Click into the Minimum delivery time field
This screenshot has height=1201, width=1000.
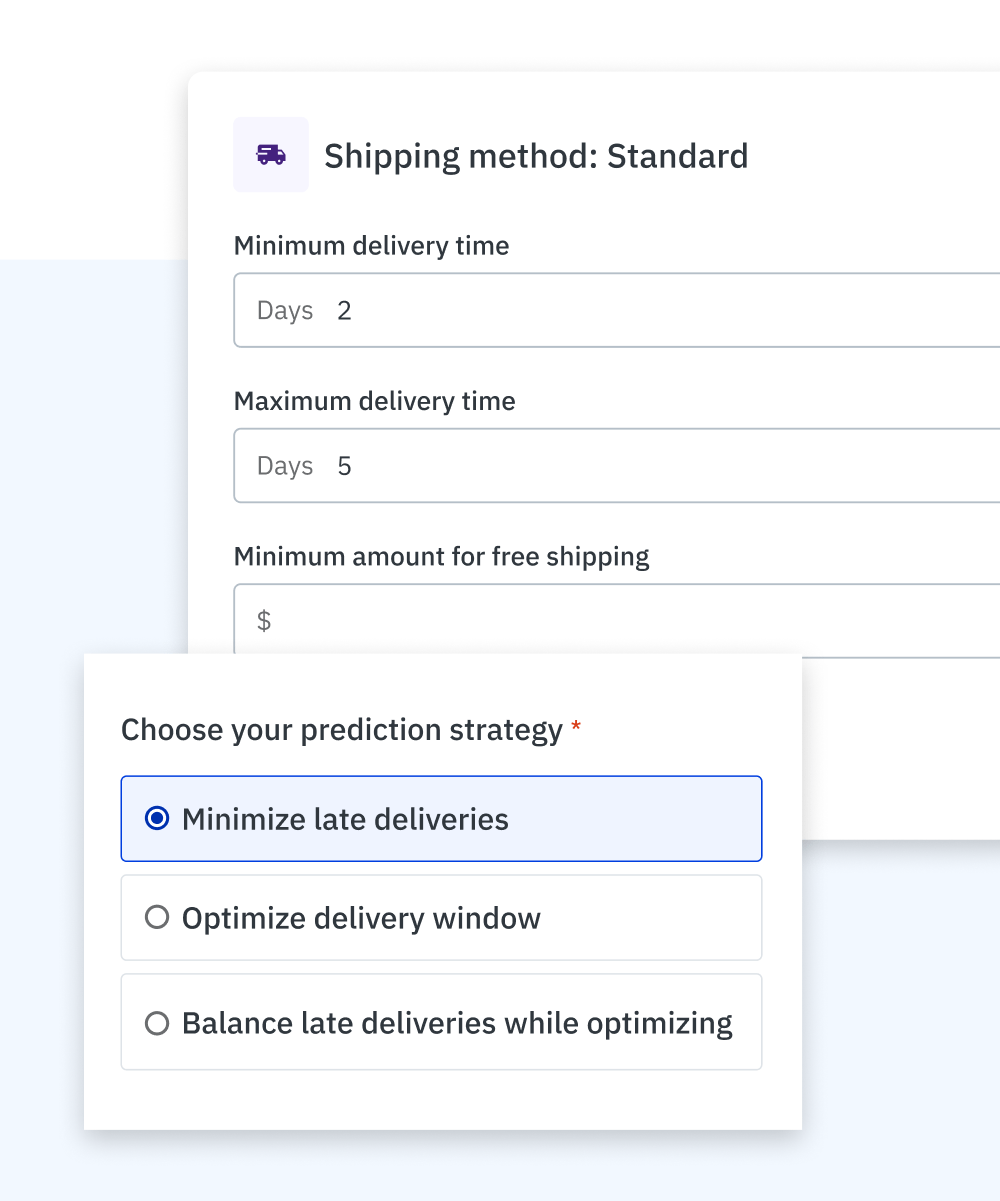[x=650, y=311]
